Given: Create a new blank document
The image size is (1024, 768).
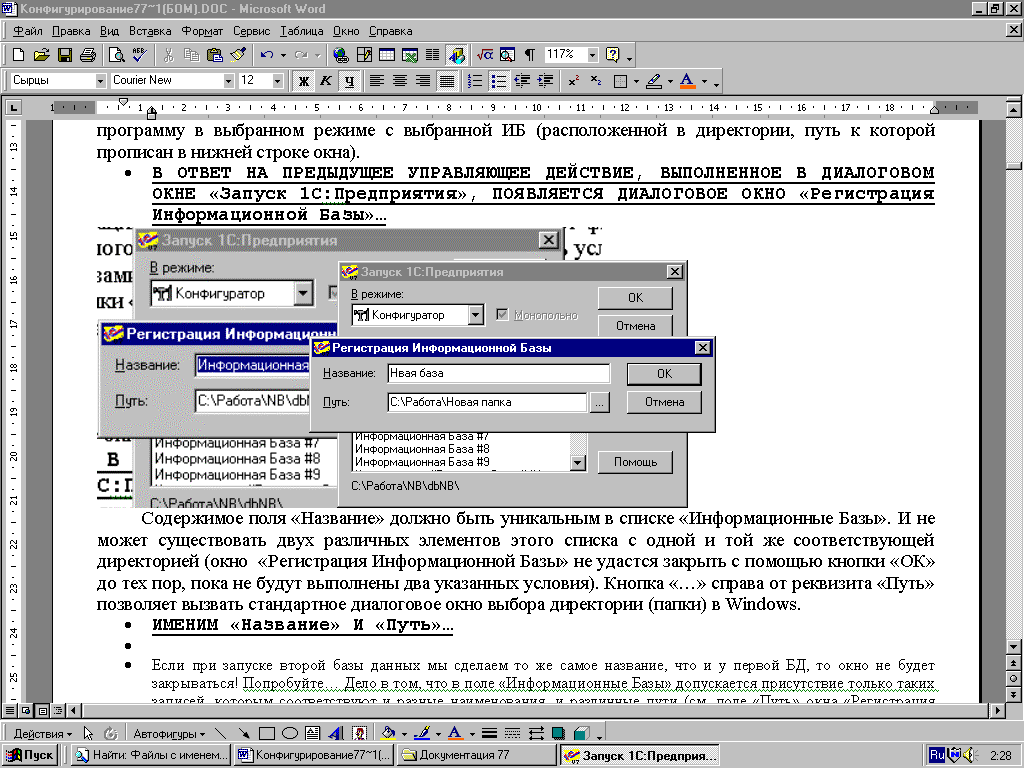Looking at the screenshot, I should 18,55.
